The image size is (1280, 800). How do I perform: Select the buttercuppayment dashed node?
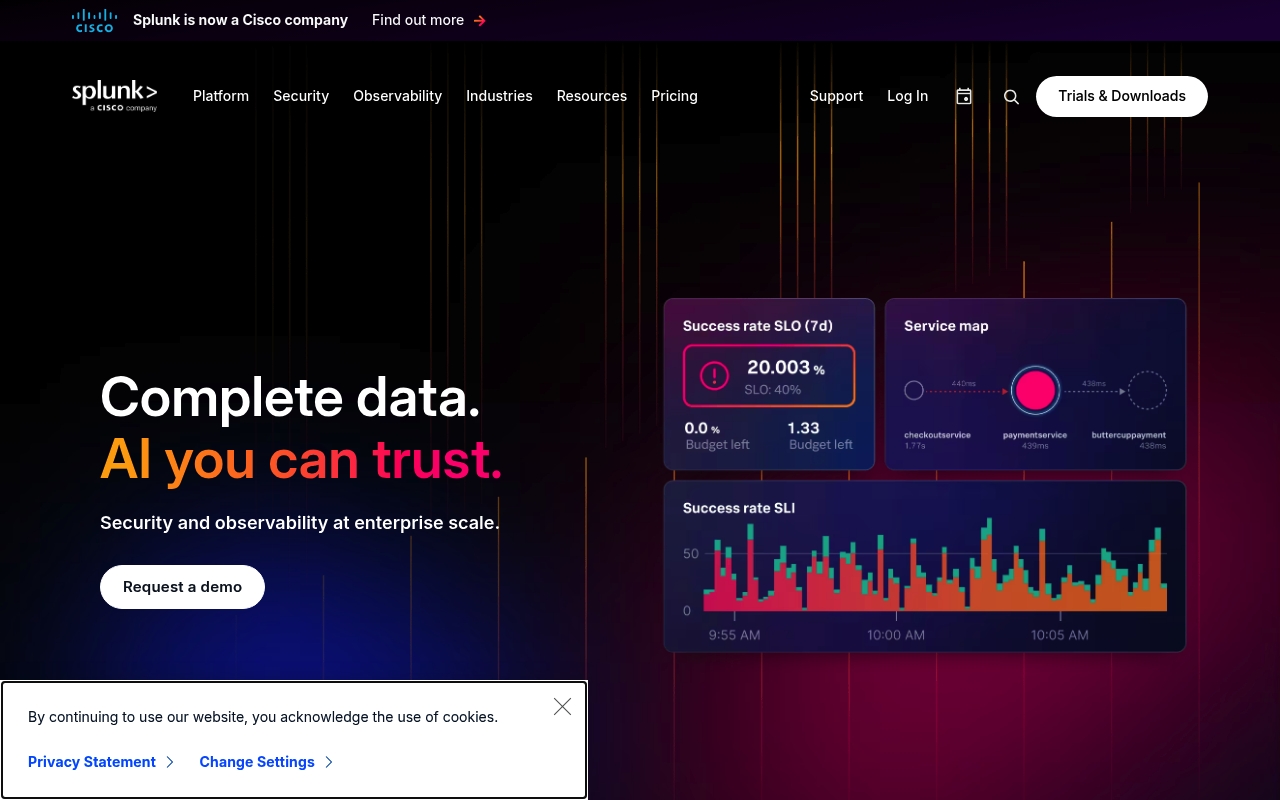(x=1147, y=390)
